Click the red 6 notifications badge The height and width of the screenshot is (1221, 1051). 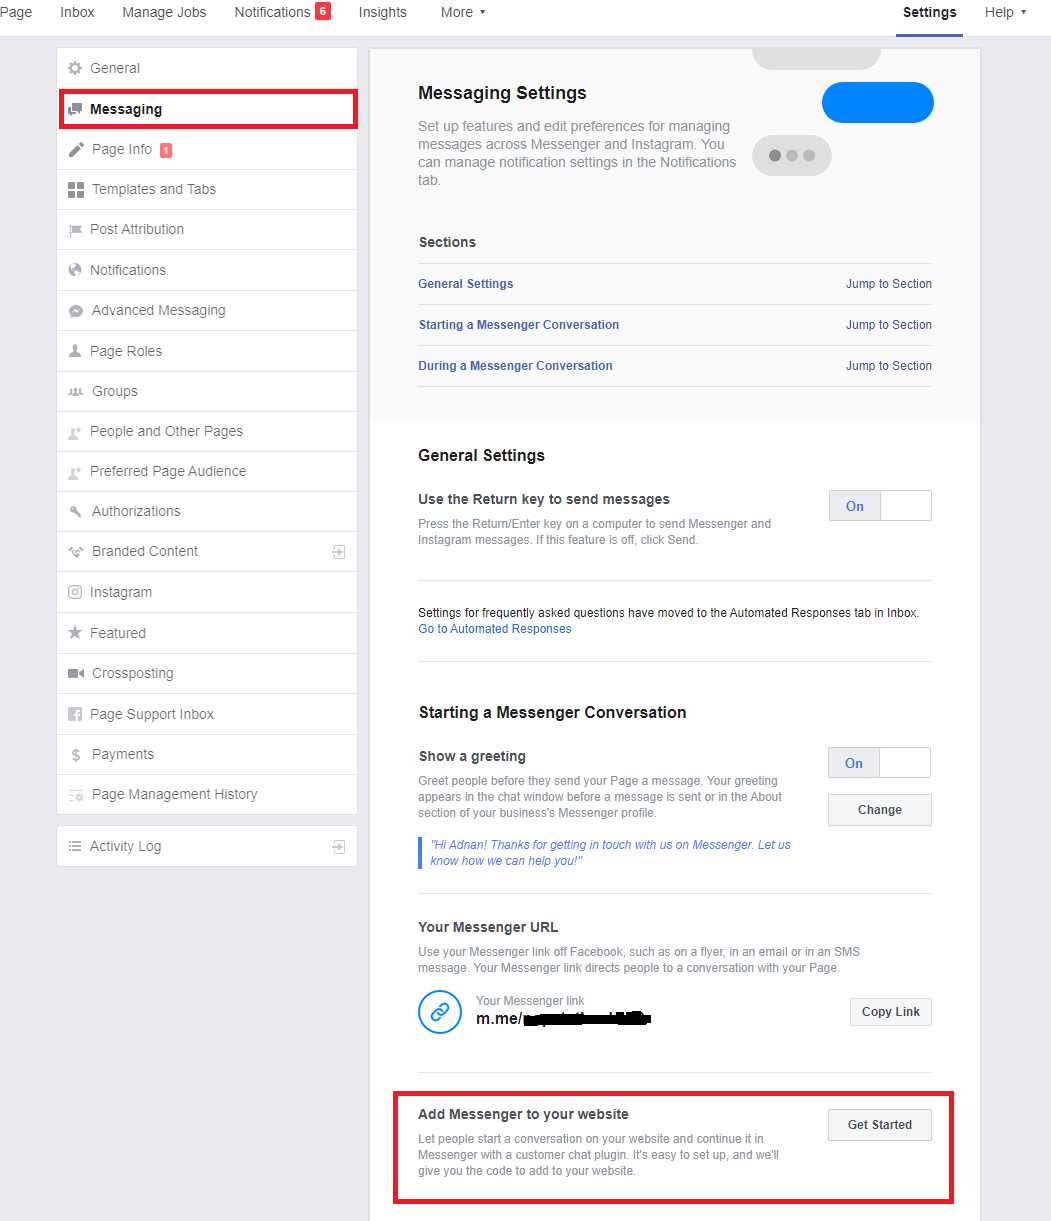pyautogui.click(x=323, y=11)
